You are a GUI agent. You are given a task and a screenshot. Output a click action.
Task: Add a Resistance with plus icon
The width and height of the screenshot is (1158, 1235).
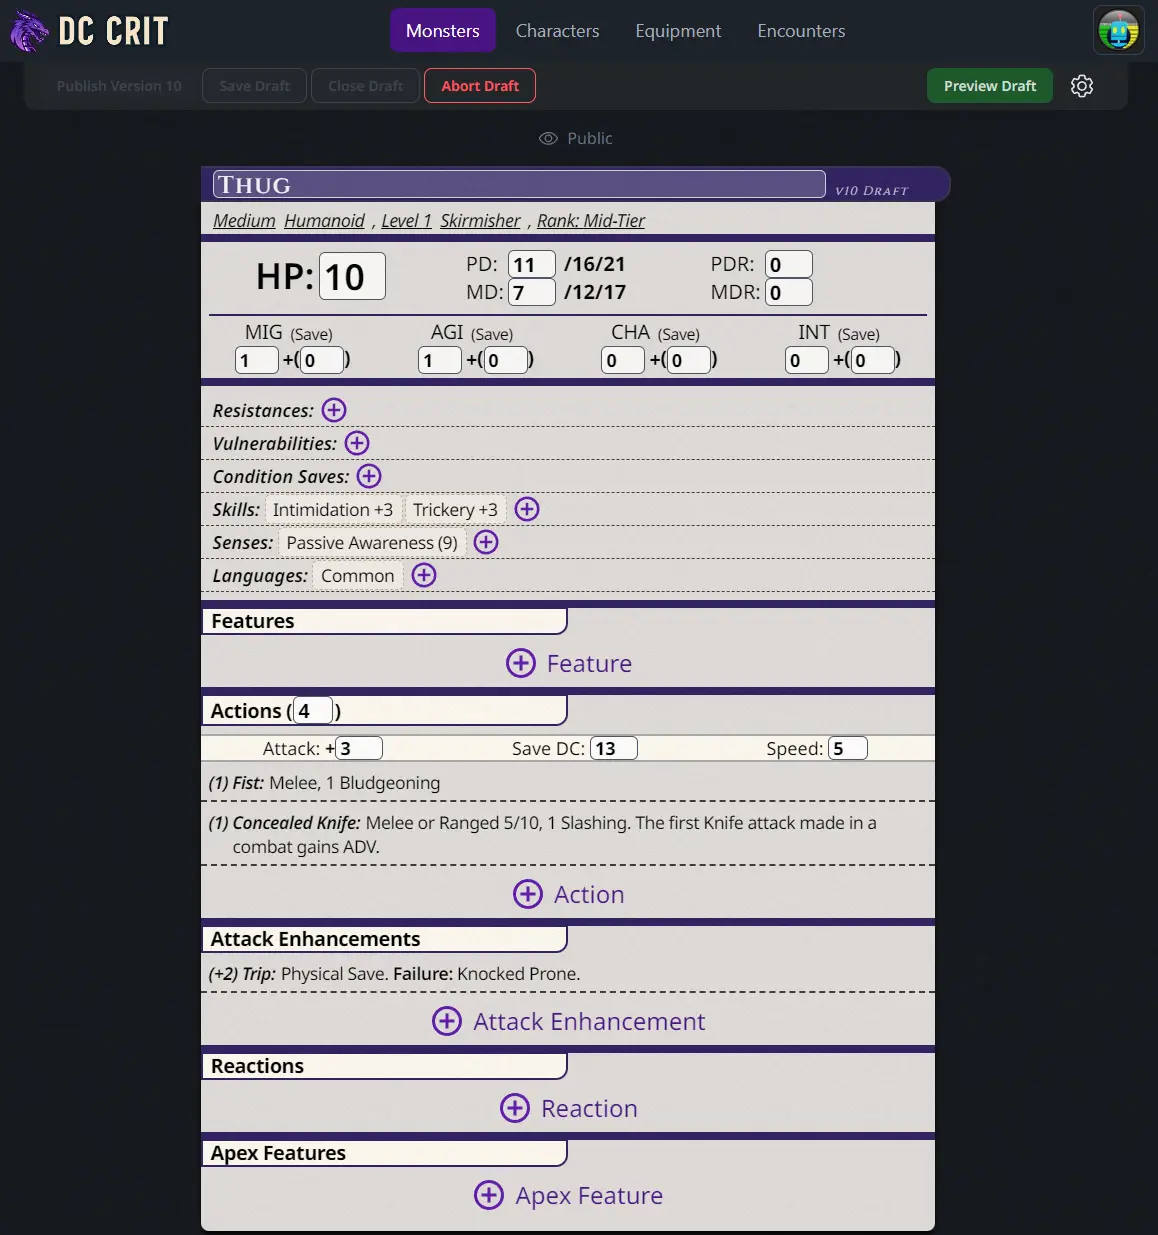point(334,410)
